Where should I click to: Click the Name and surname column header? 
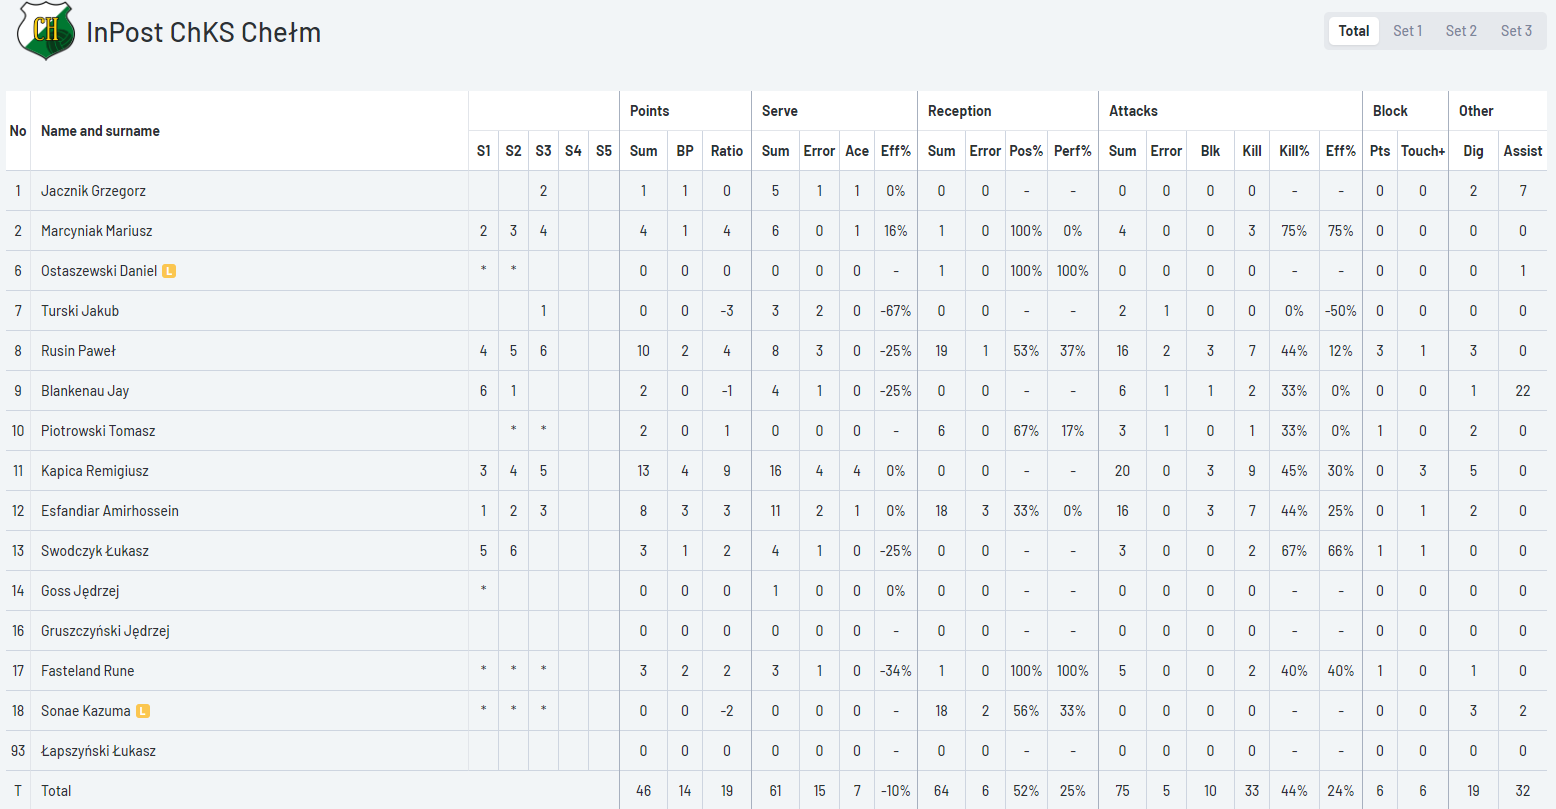[x=100, y=131]
